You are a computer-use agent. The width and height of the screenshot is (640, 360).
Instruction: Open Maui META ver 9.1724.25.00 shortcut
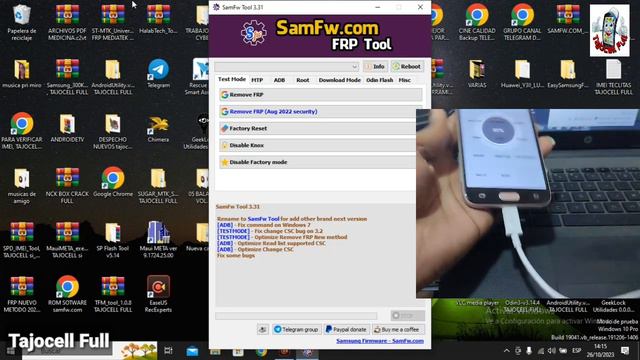click(x=158, y=240)
